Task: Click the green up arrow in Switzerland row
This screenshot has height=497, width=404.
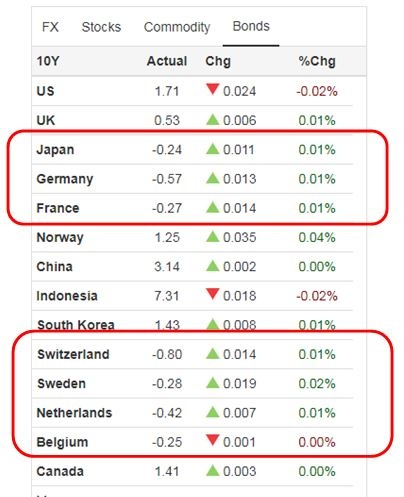Action: click(212, 353)
